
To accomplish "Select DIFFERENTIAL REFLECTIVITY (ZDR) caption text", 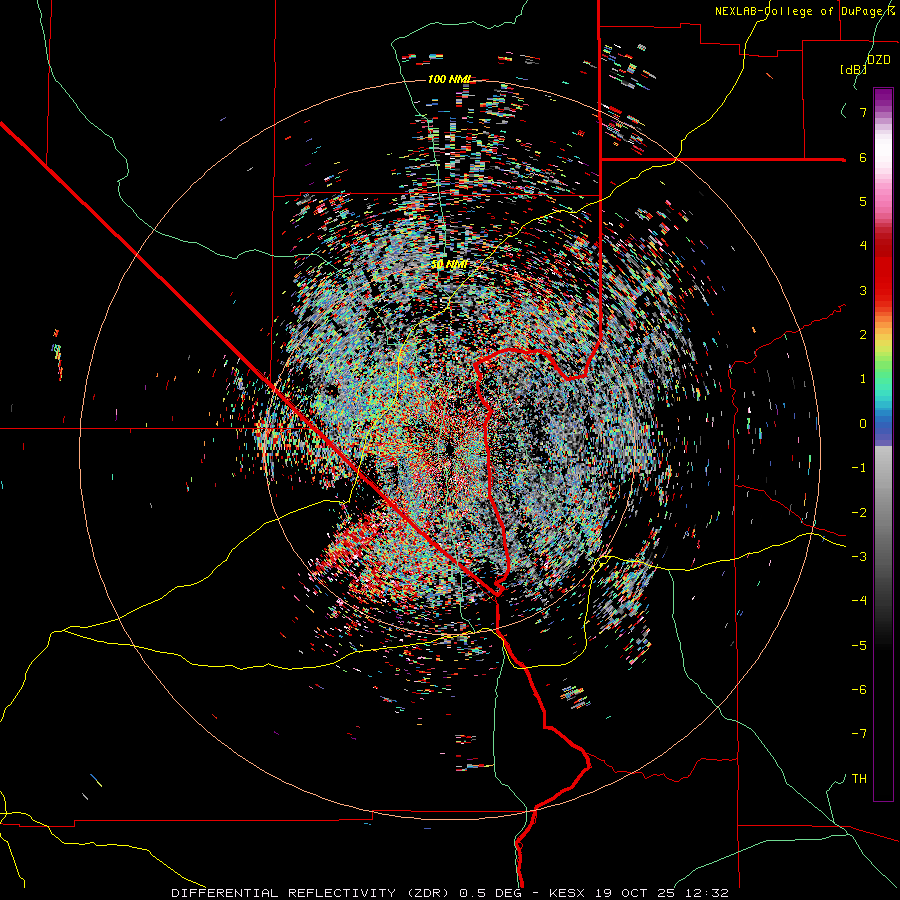I will point(312,893).
